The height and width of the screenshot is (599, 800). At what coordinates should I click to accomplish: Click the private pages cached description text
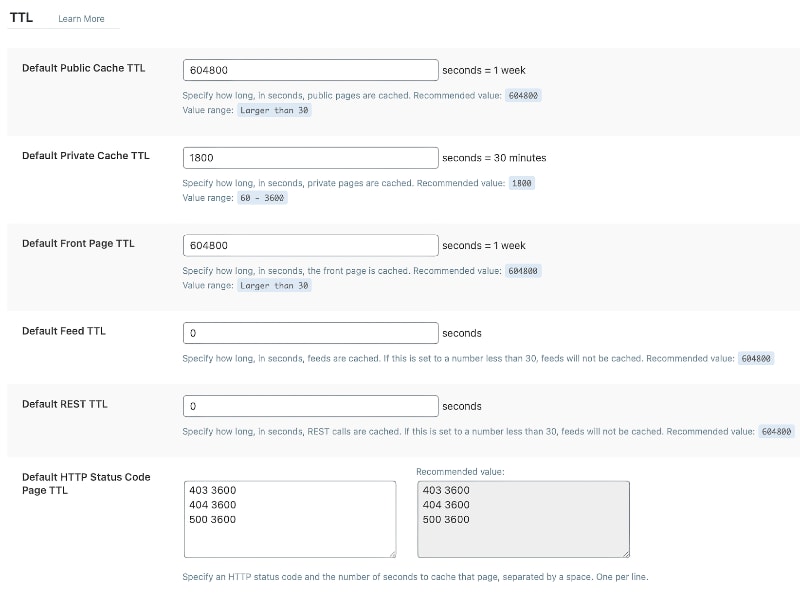click(x=298, y=183)
